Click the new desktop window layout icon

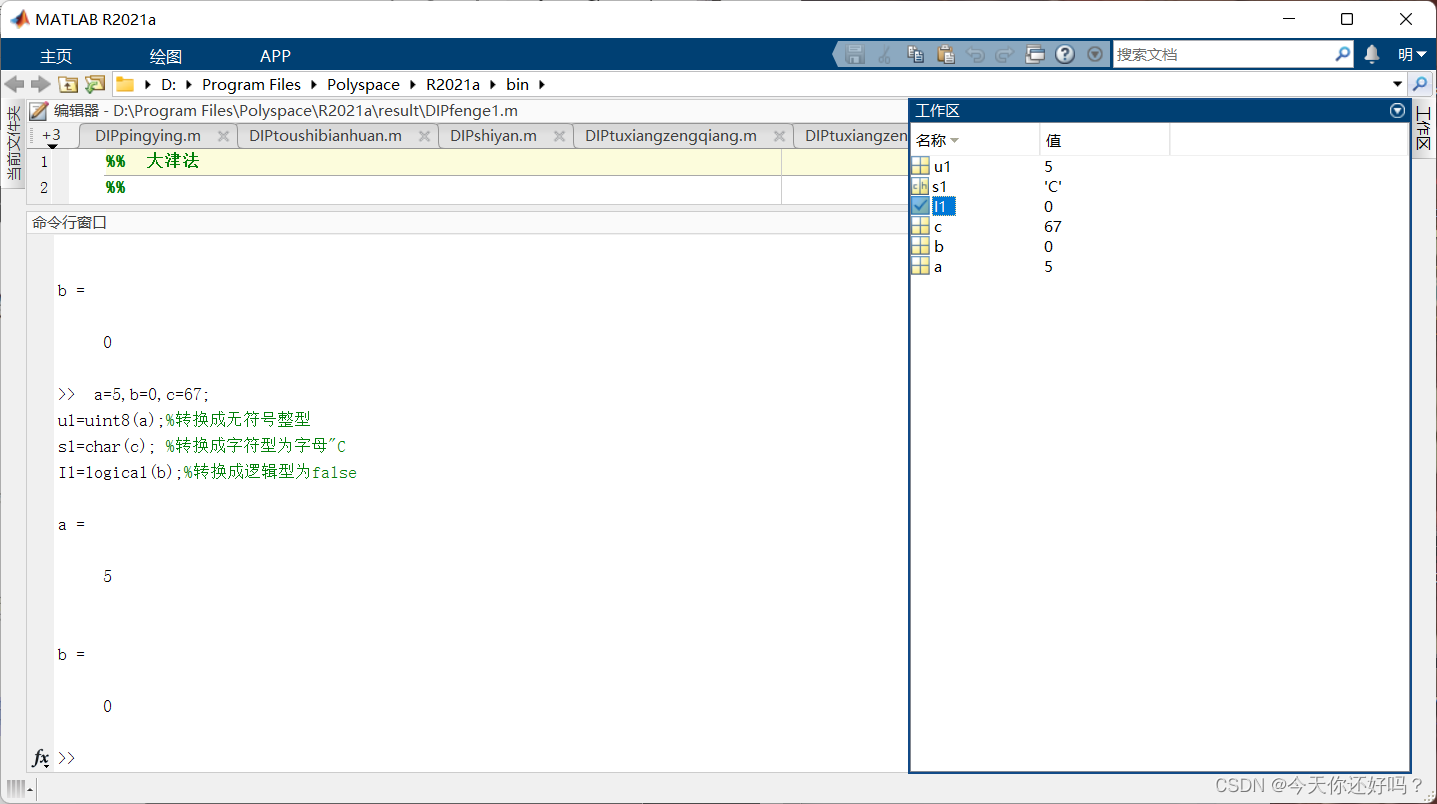tap(1036, 54)
